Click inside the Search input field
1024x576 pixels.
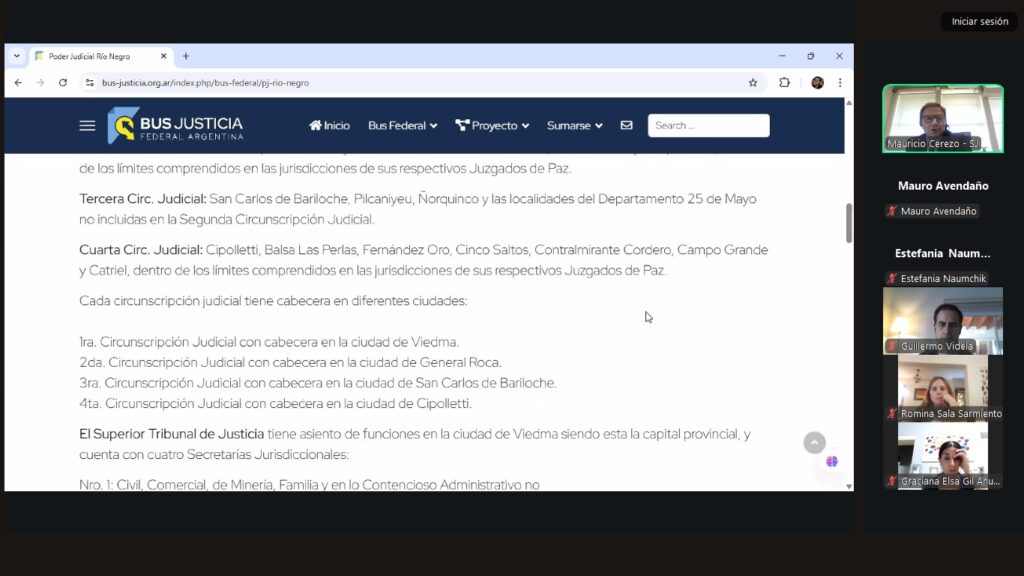(708, 126)
